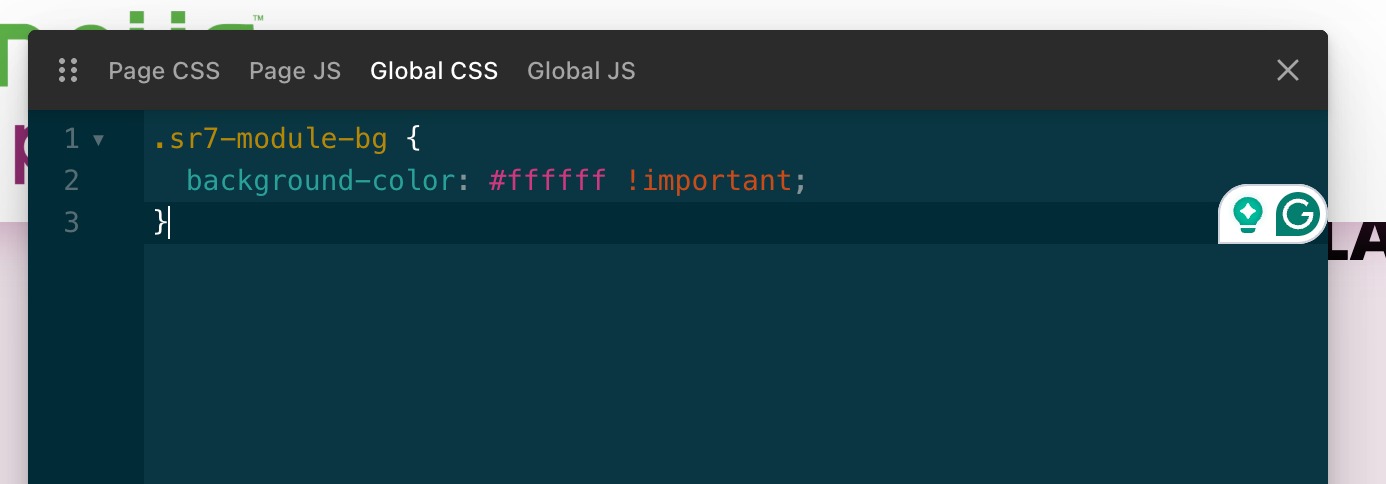The height and width of the screenshot is (484, 1386).
Task: Click the #ffffff color value
Action: (x=547, y=180)
